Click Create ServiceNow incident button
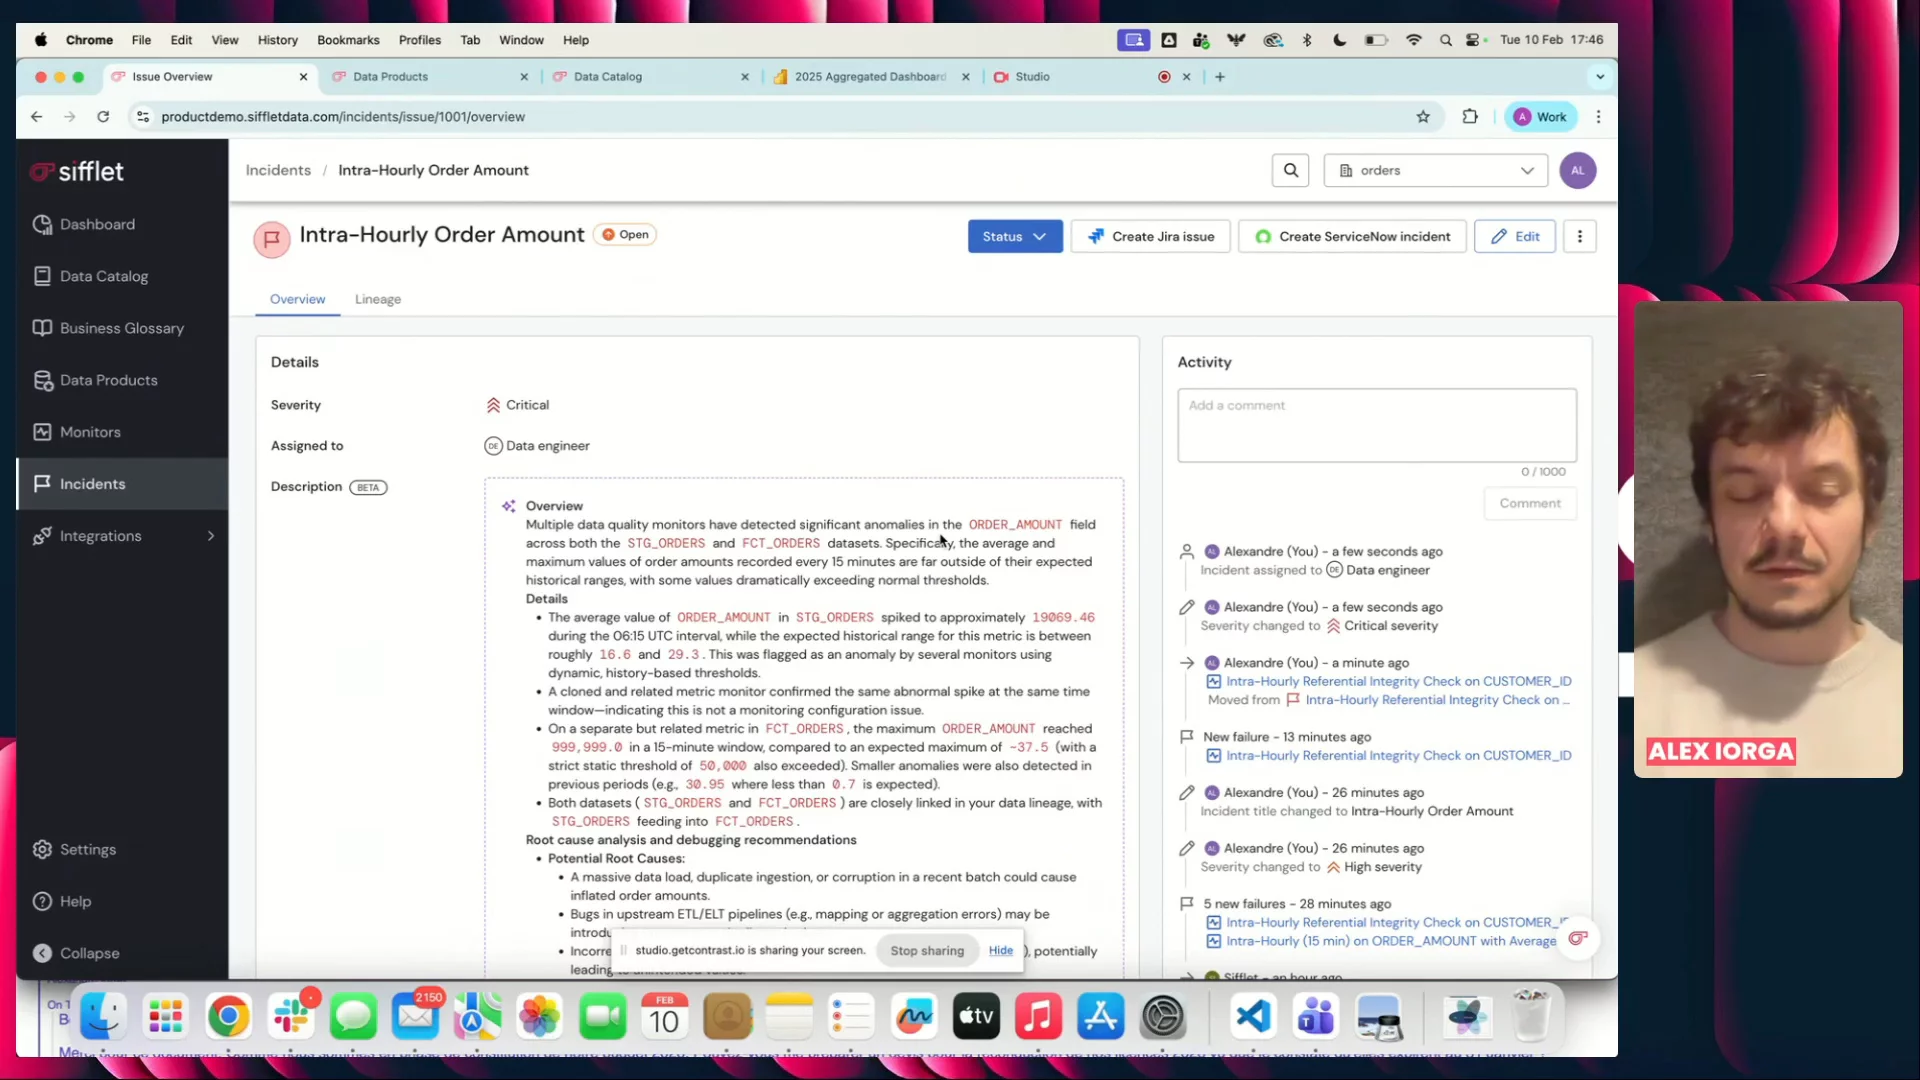Viewport: 1920px width, 1080px height. 1352,237
